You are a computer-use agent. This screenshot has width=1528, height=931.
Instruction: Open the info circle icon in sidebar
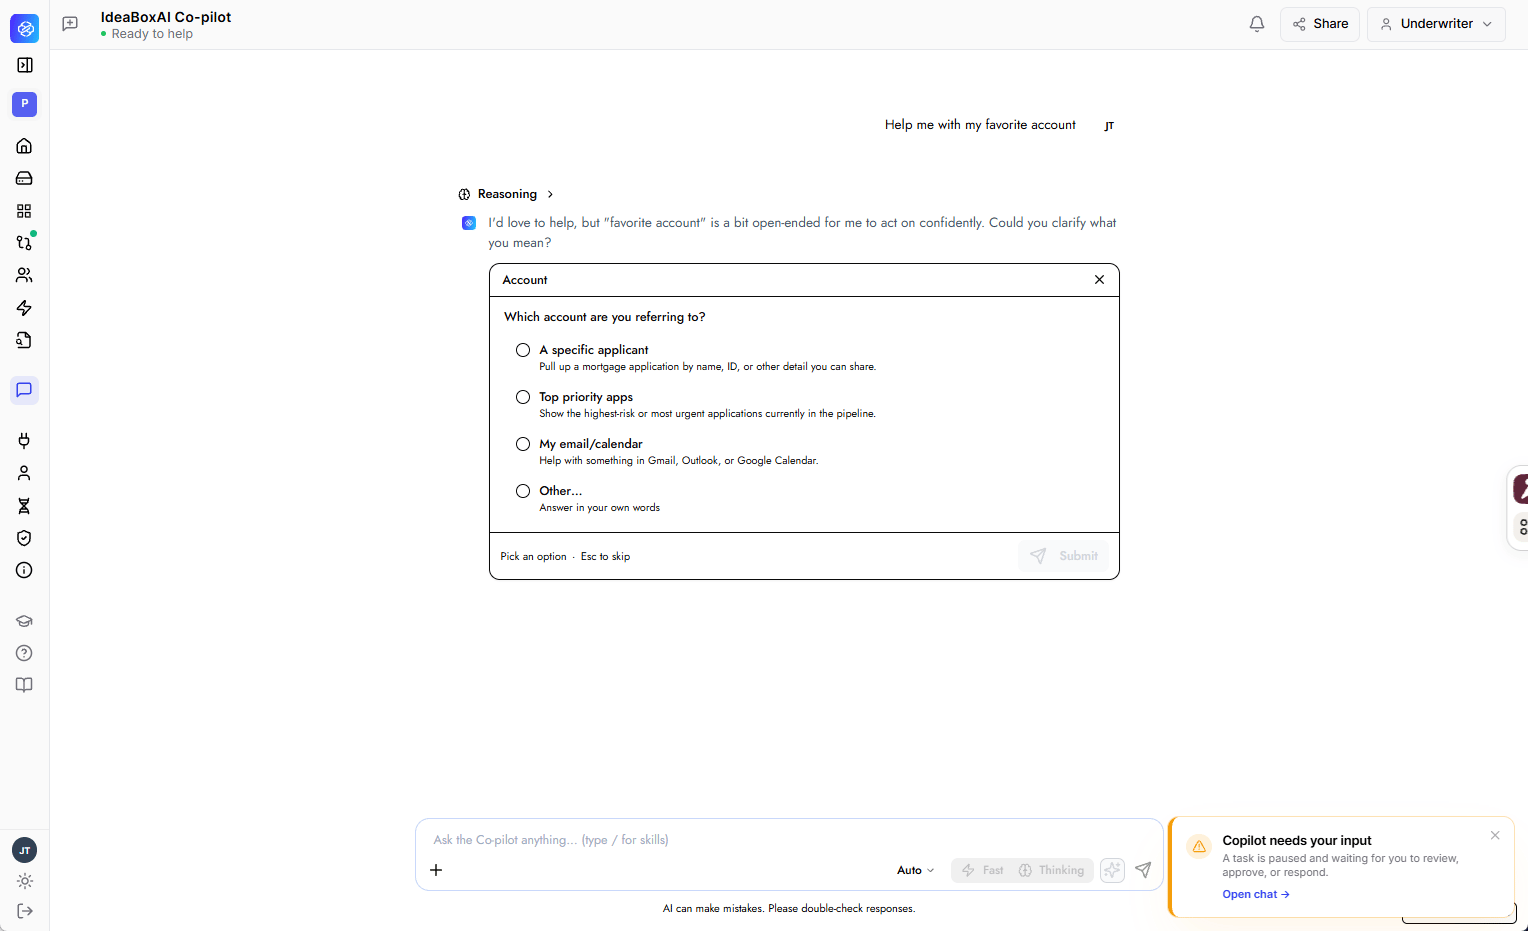coord(25,570)
